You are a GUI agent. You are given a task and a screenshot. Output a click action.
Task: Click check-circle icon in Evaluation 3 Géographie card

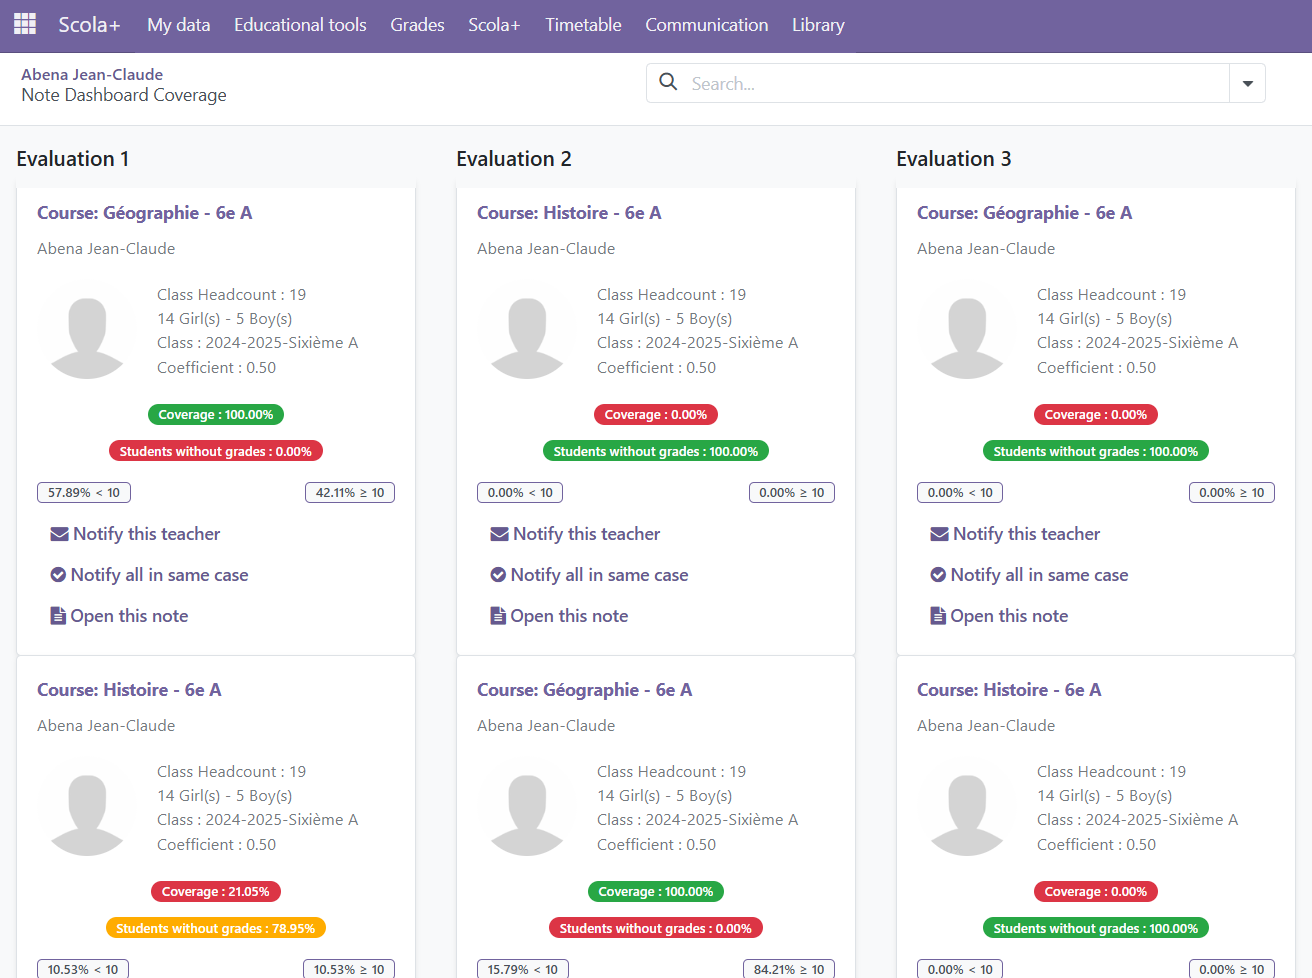938,575
